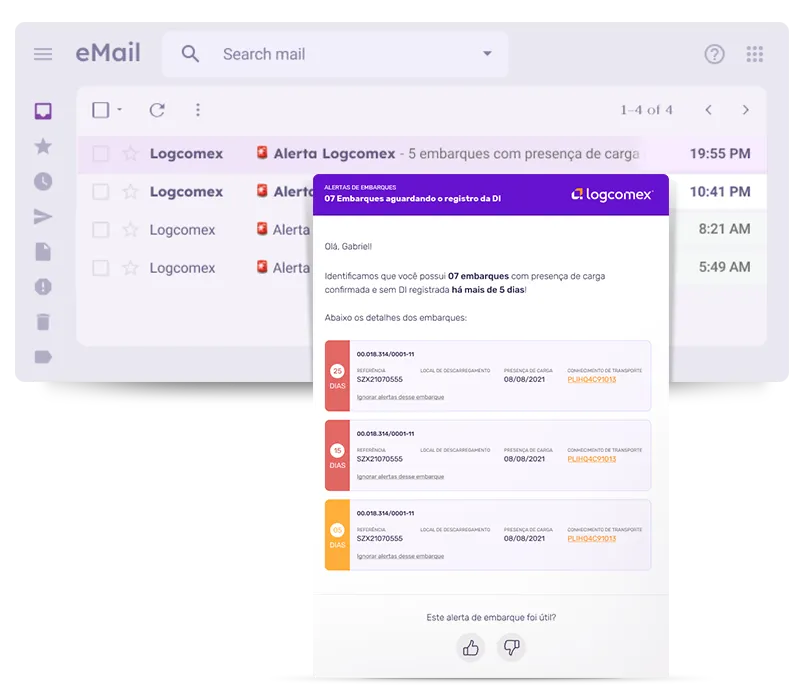
Task: Click 'Ignorar alertas desse embarque' in 25 dias card
Action: click(x=400, y=397)
